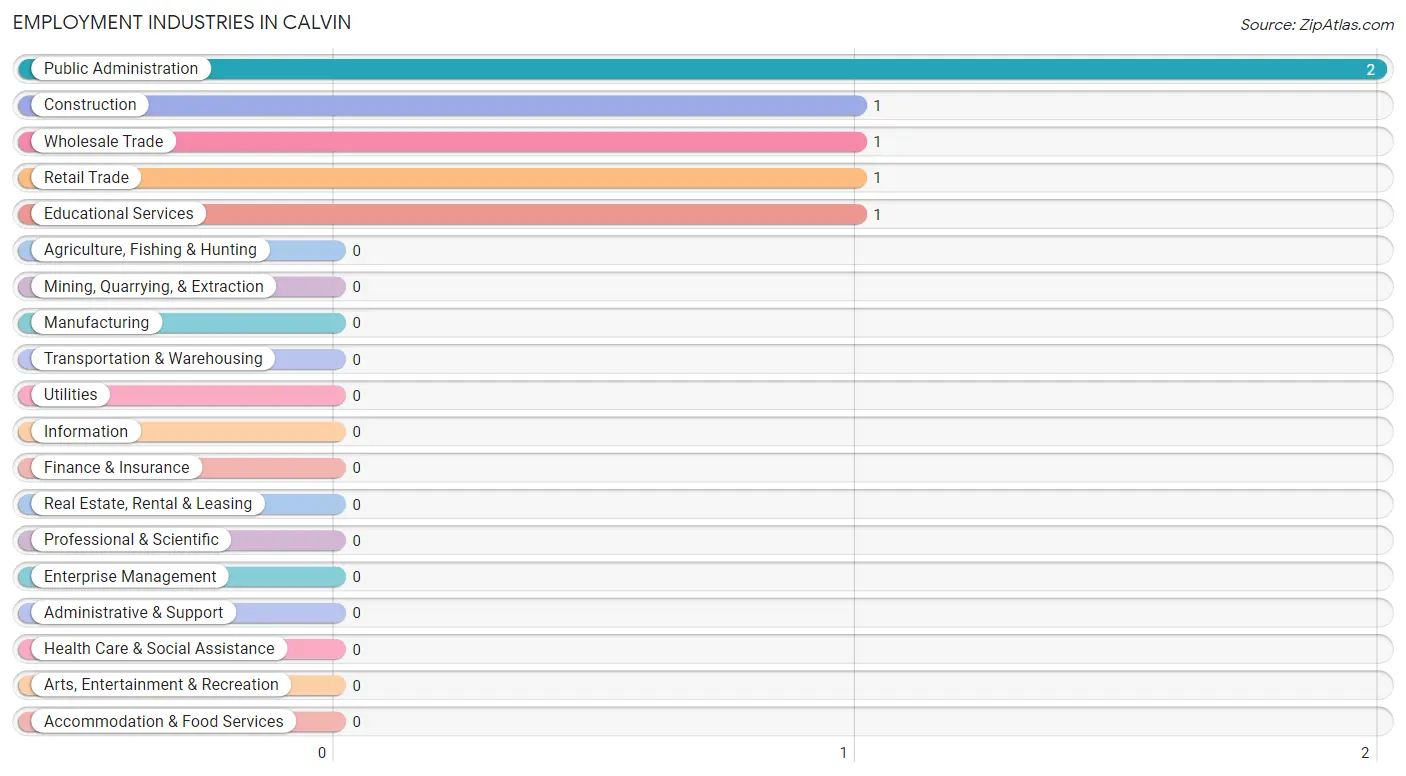Screen dimensions: 1406x776
Task: Click Transportation & Warehousing label
Action: tap(153, 359)
